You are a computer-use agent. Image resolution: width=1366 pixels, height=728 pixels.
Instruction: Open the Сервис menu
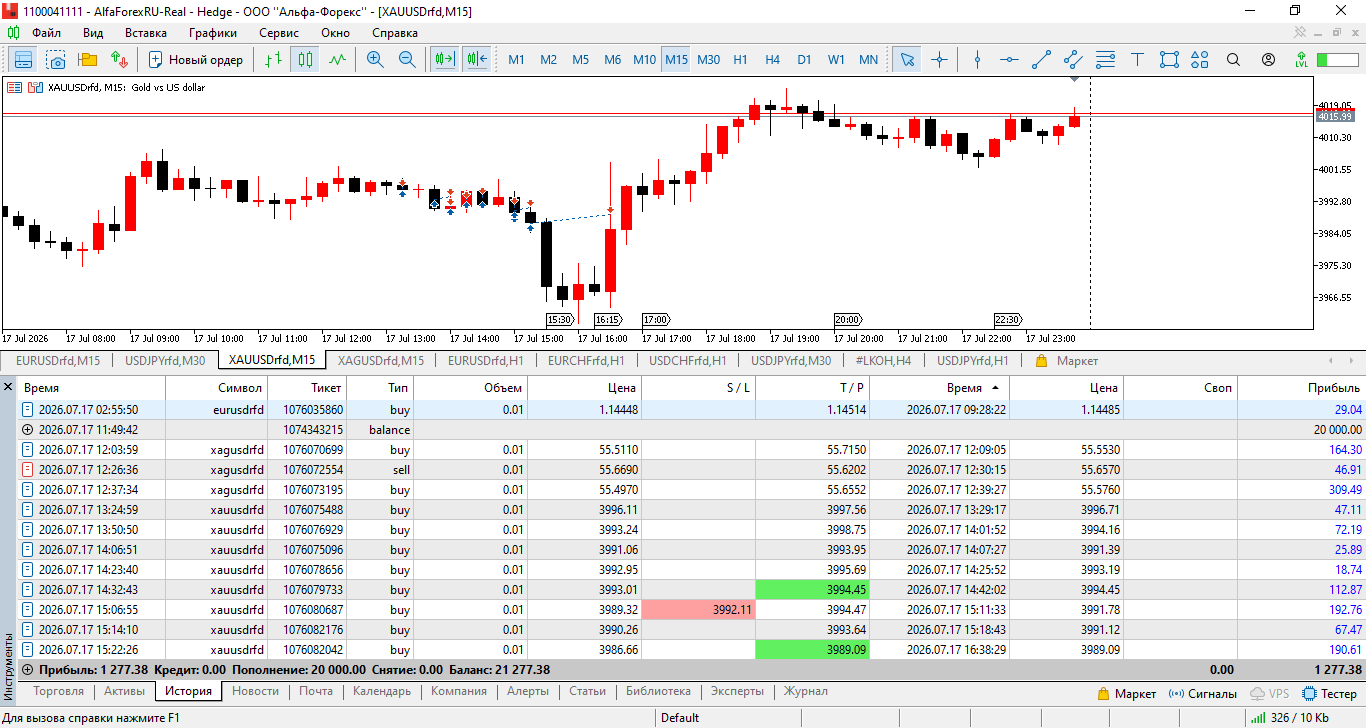(279, 33)
